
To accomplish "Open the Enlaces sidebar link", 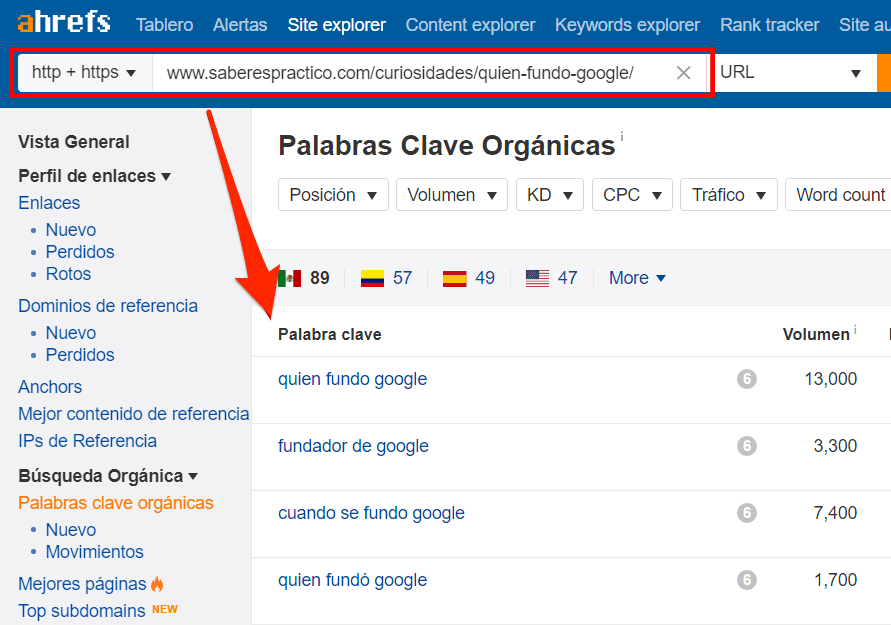I will pos(49,203).
